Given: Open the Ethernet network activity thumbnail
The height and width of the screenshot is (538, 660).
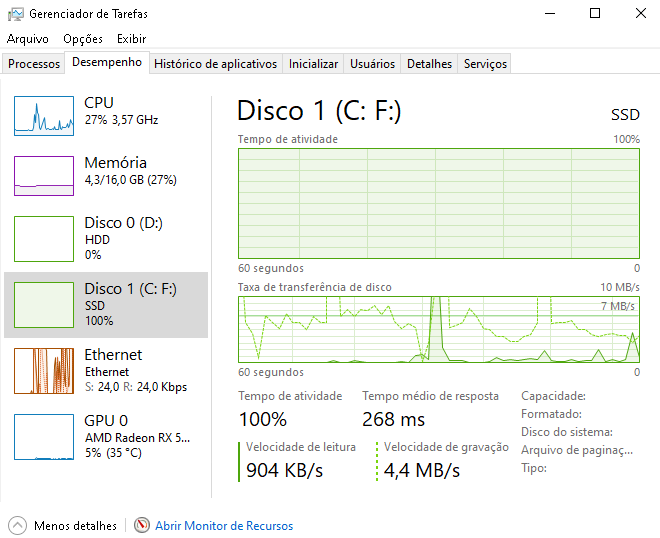Looking at the screenshot, I should tap(44, 371).
